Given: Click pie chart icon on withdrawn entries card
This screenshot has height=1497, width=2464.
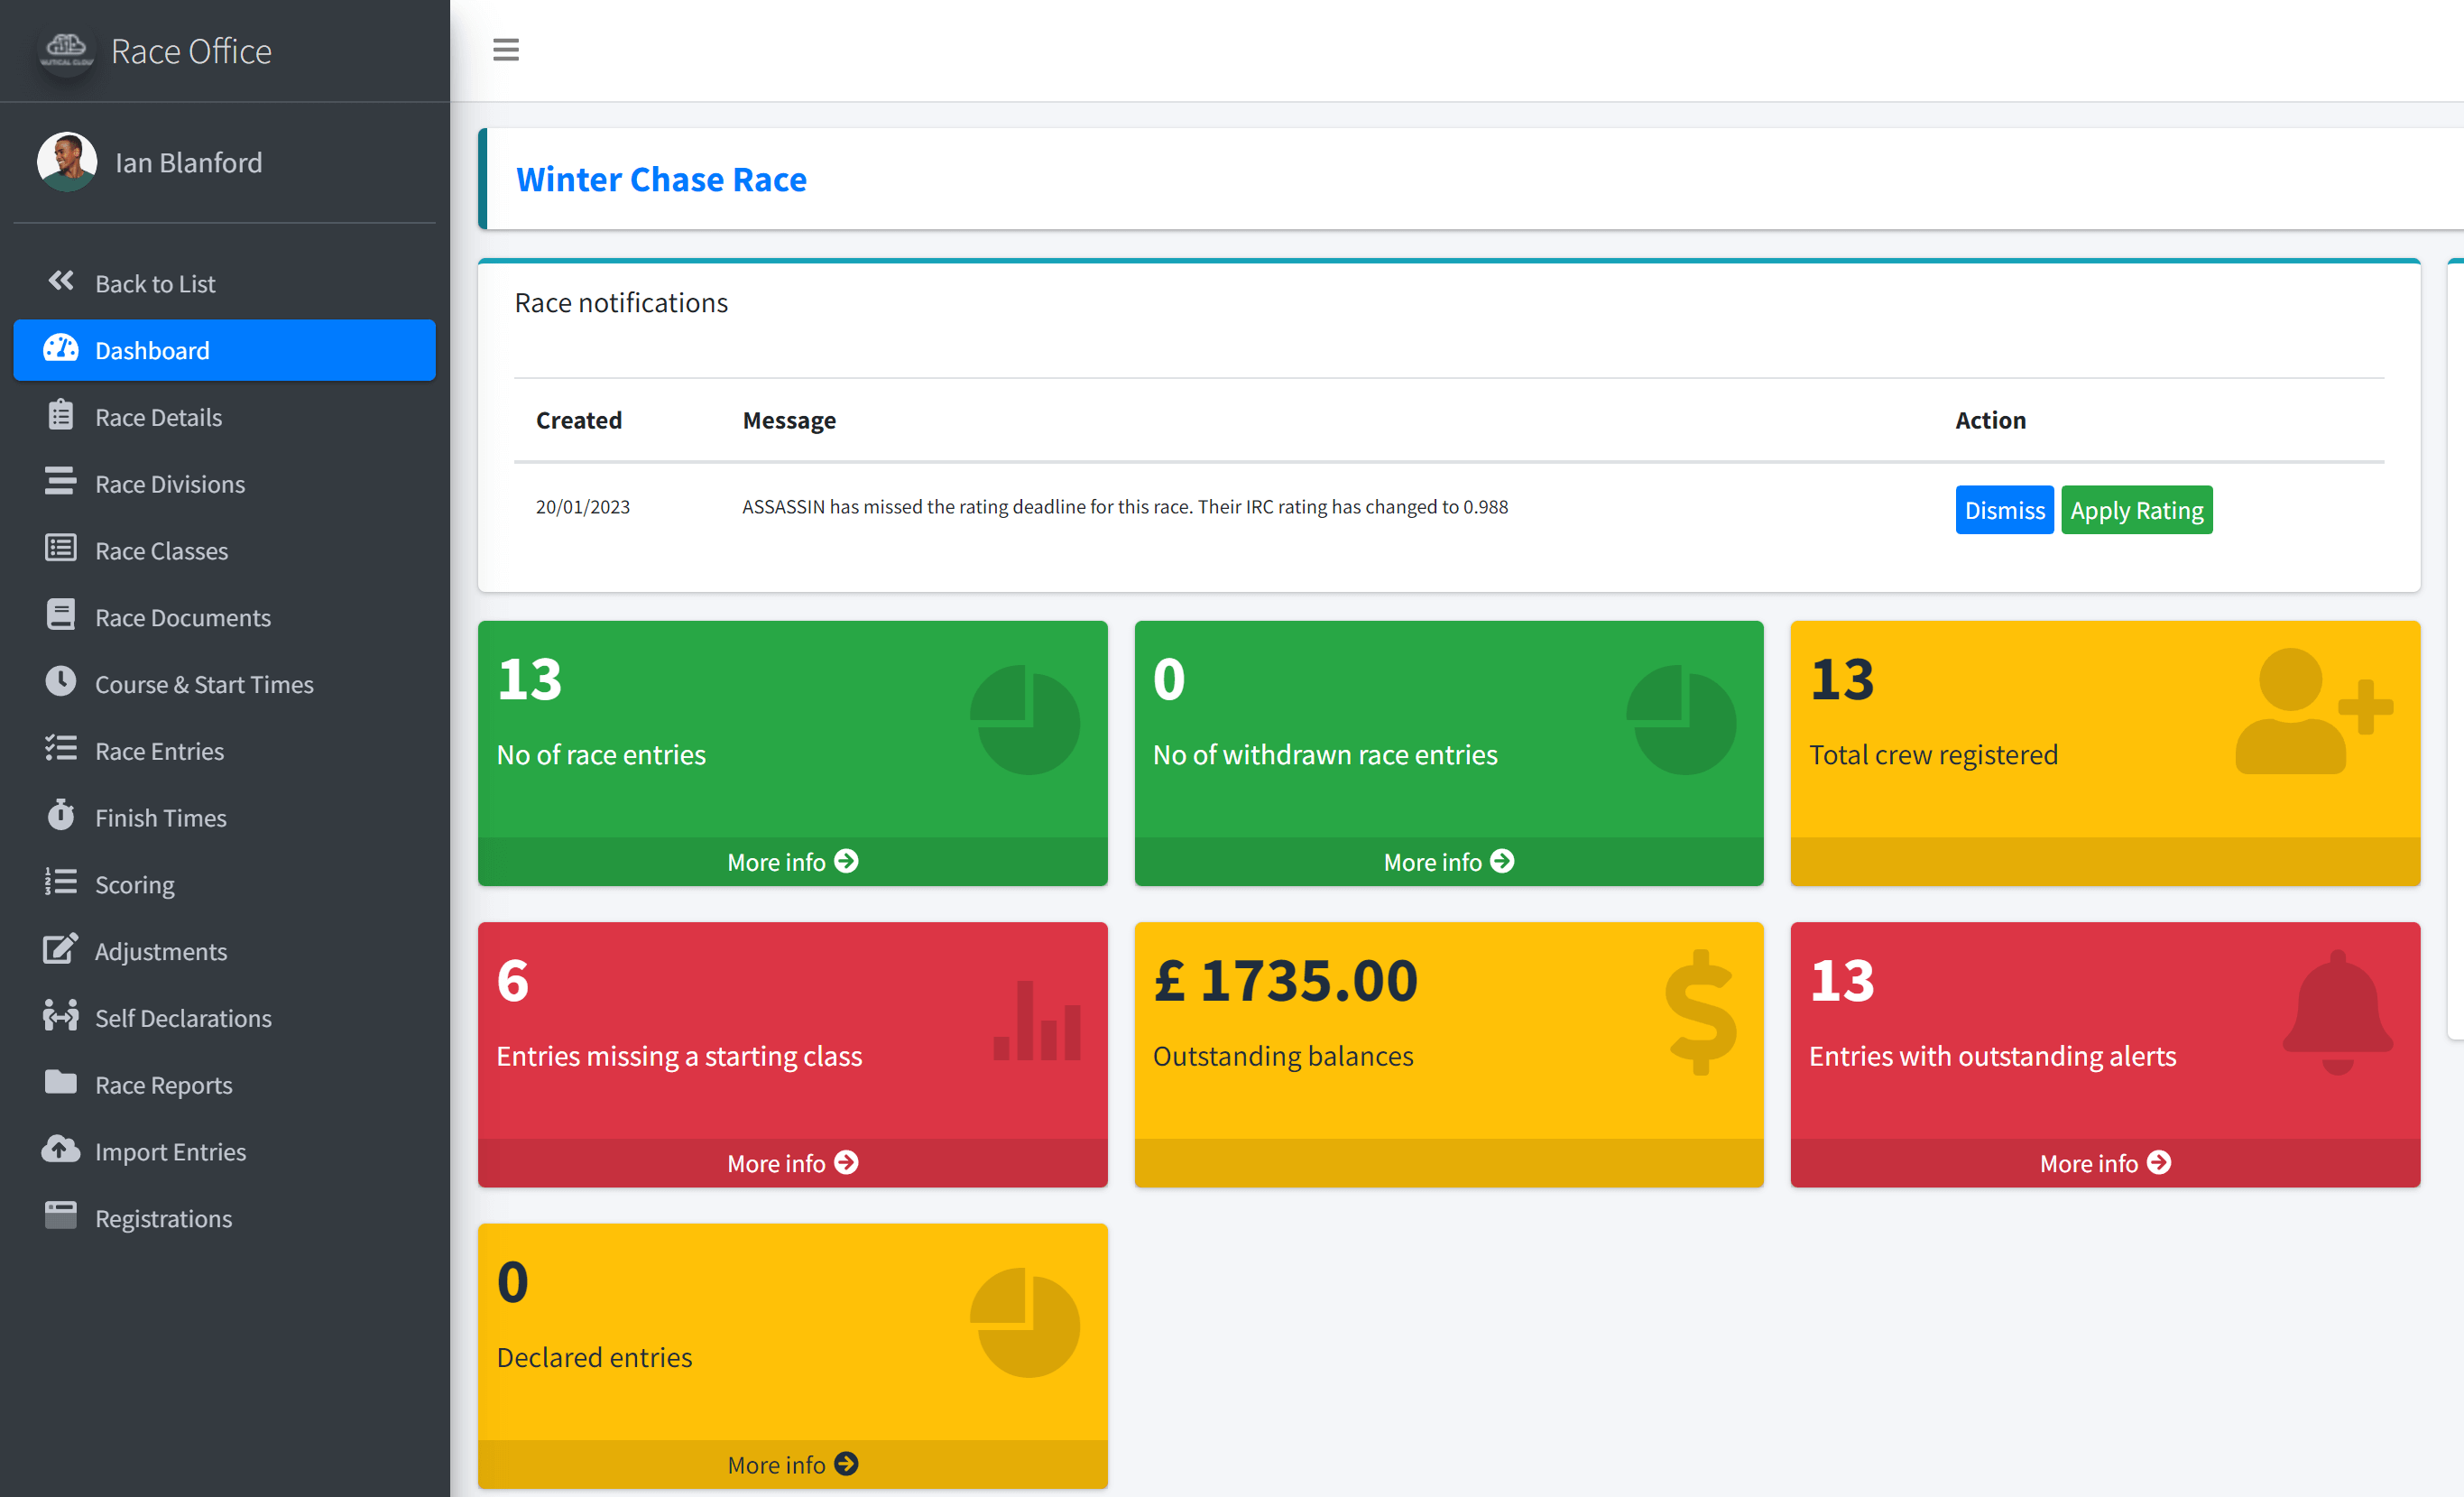Looking at the screenshot, I should click(x=1681, y=720).
